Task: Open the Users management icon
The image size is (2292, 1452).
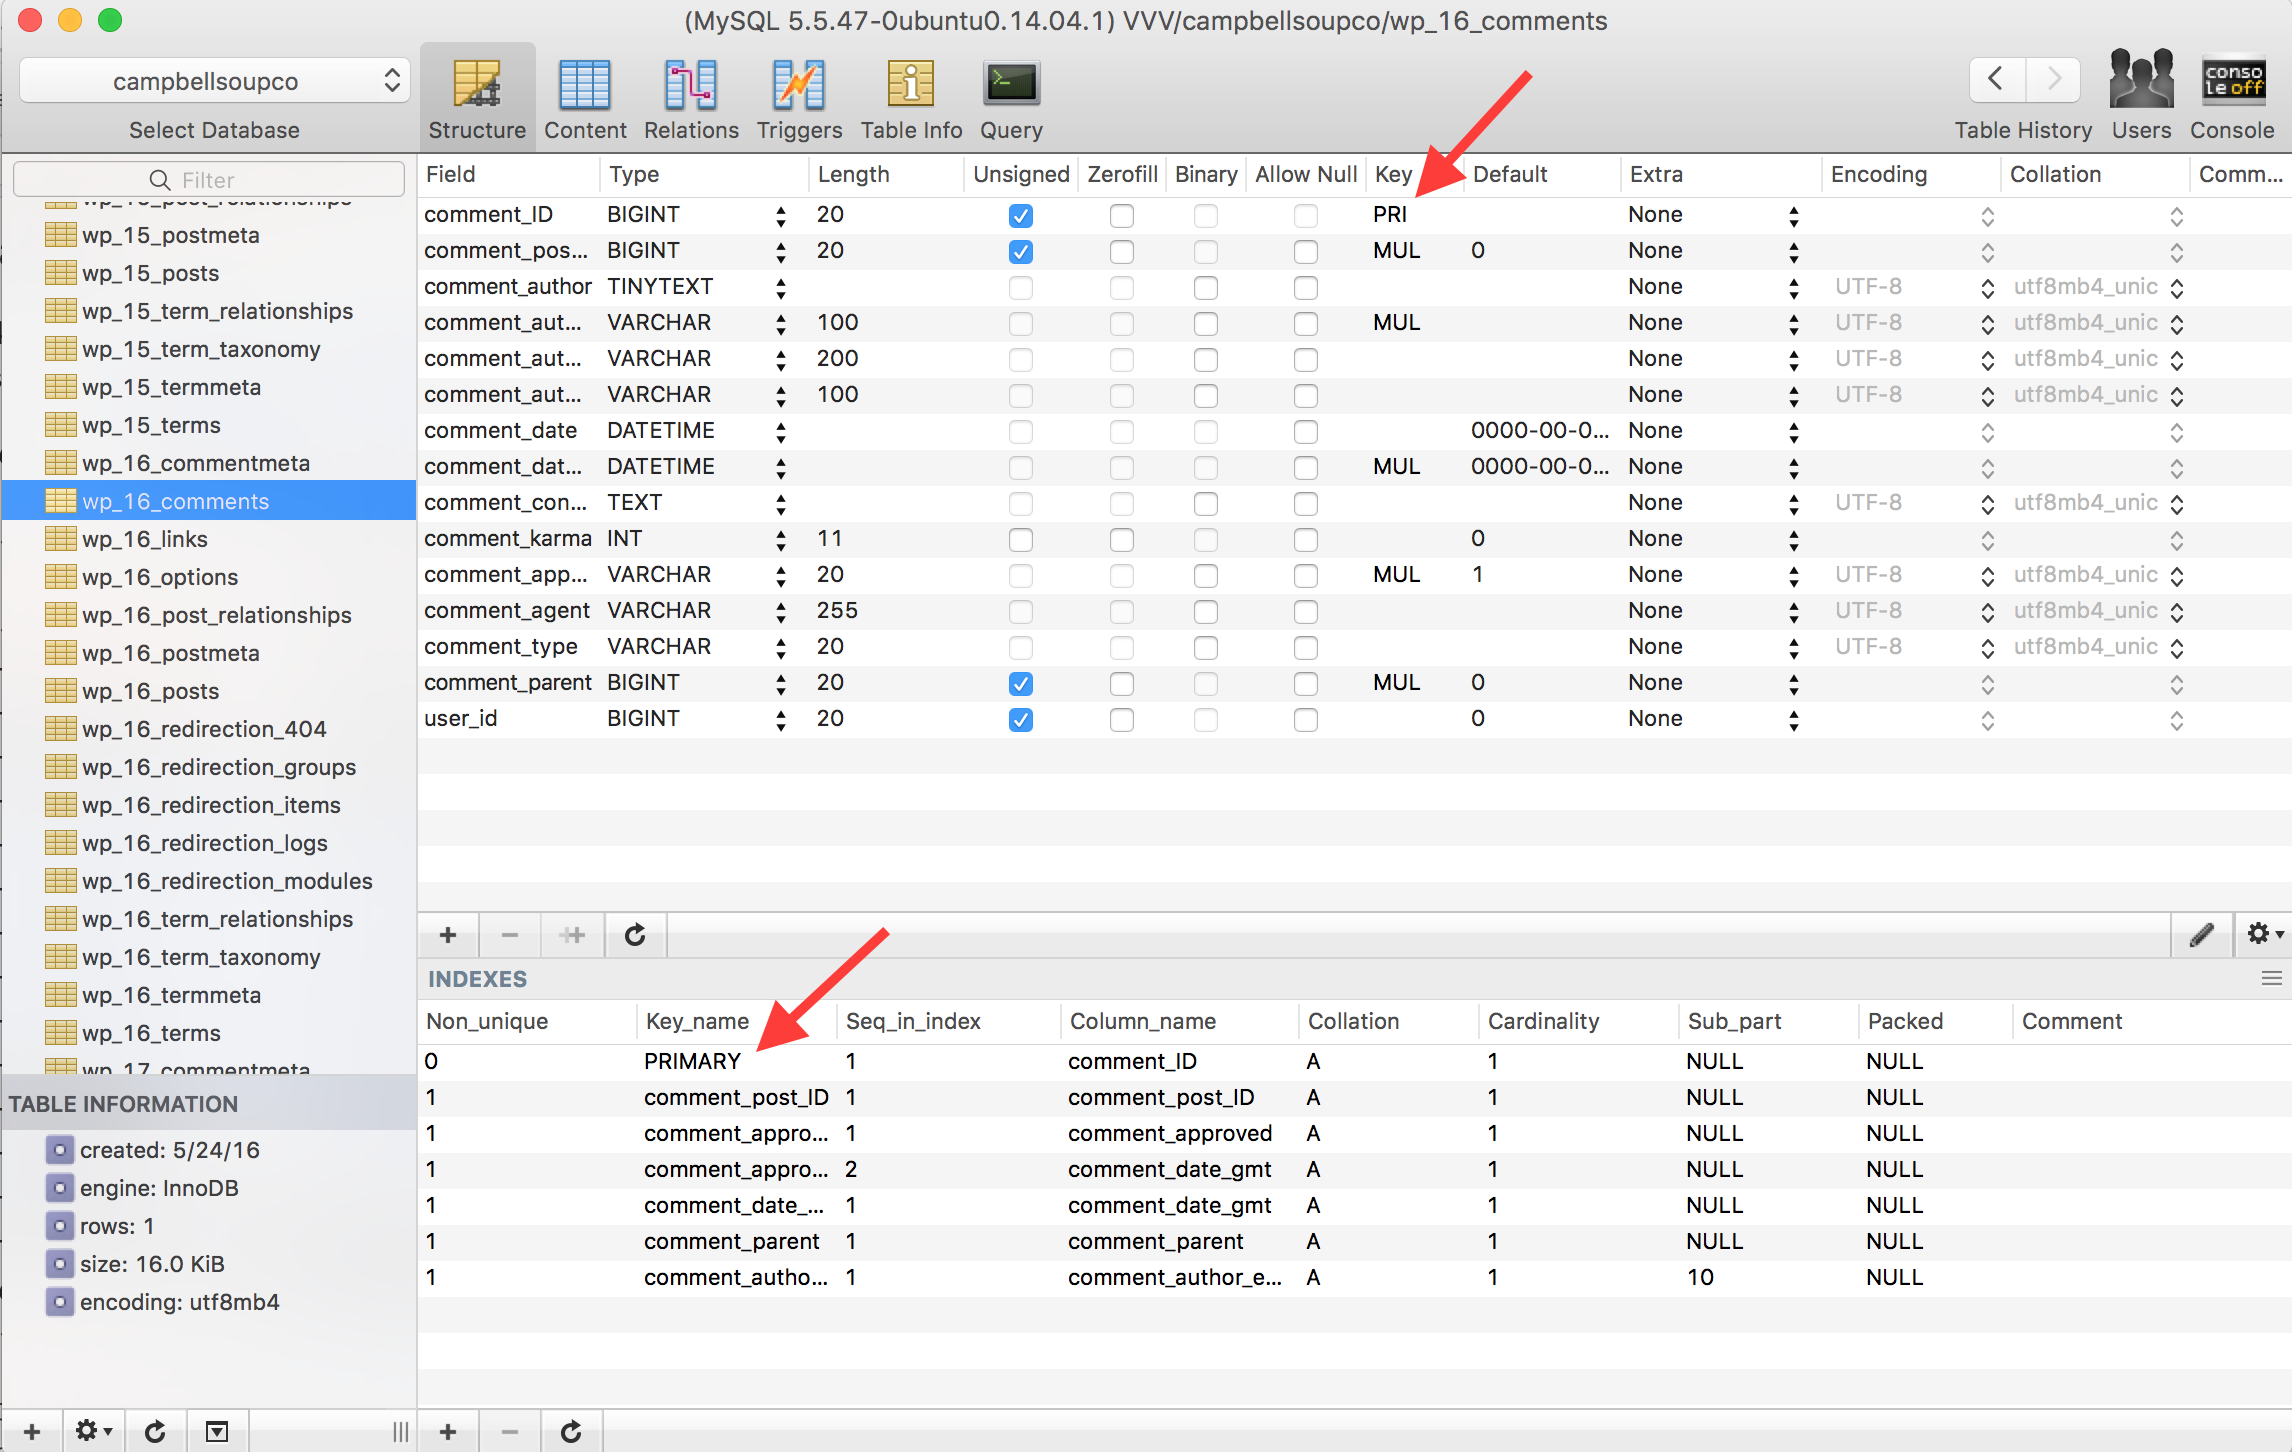Action: click(2140, 80)
